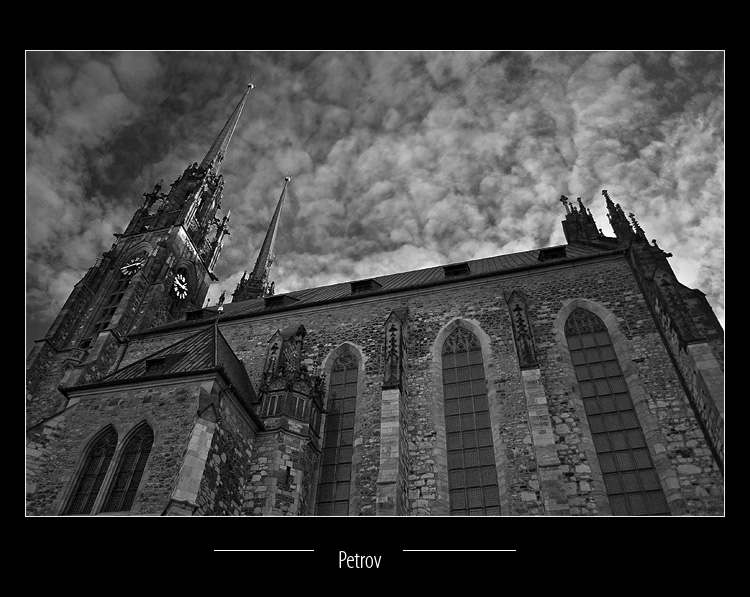Screen dimensions: 750x597
Task: Click the rightmost roof dormer window
Action: [552, 254]
